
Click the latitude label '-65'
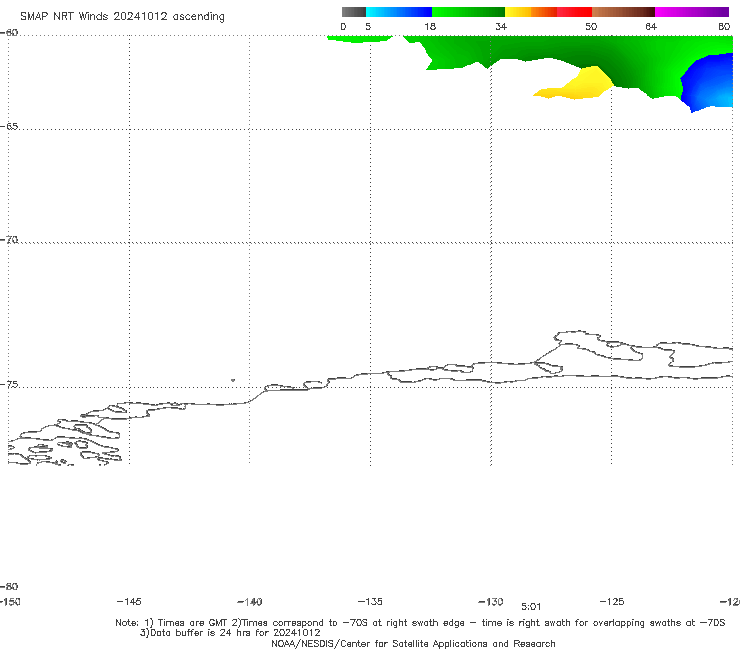pyautogui.click(x=9, y=127)
